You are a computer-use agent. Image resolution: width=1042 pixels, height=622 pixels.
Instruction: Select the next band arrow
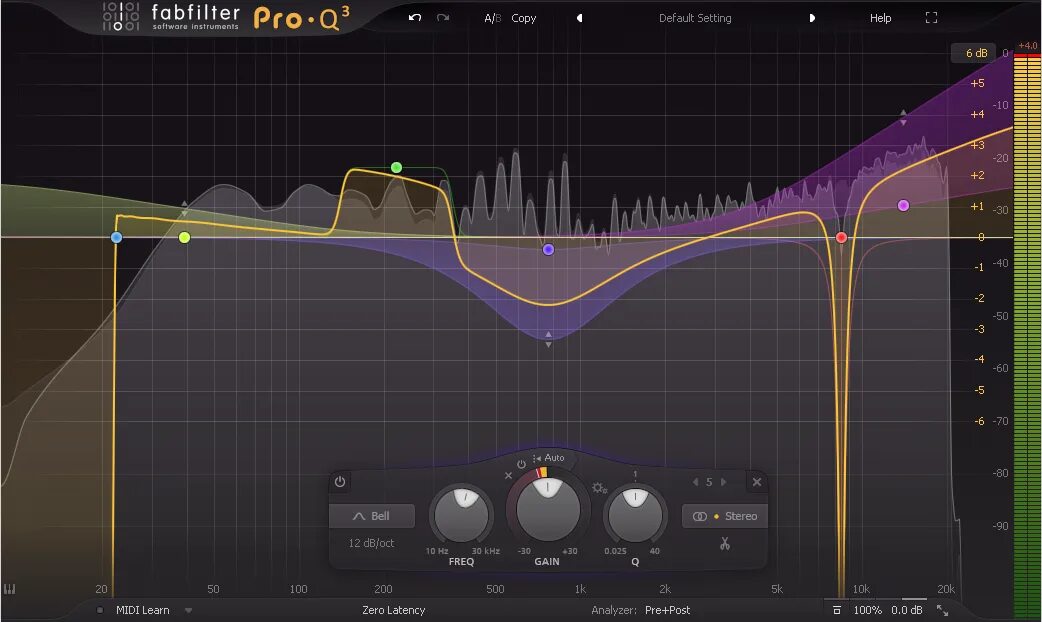coord(724,482)
